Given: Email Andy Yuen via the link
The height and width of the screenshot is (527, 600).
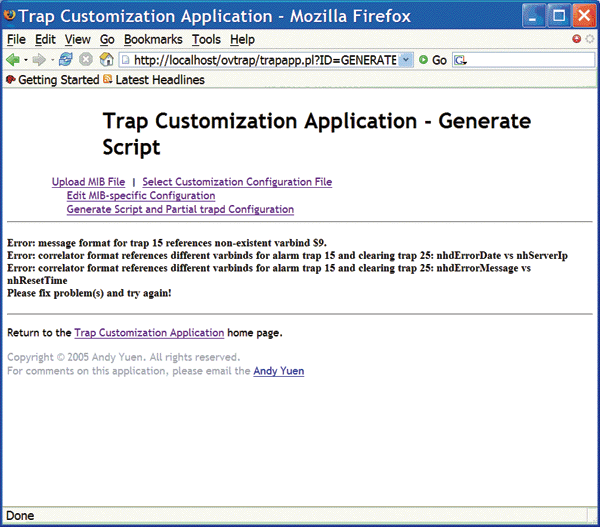Looking at the screenshot, I should (x=278, y=371).
